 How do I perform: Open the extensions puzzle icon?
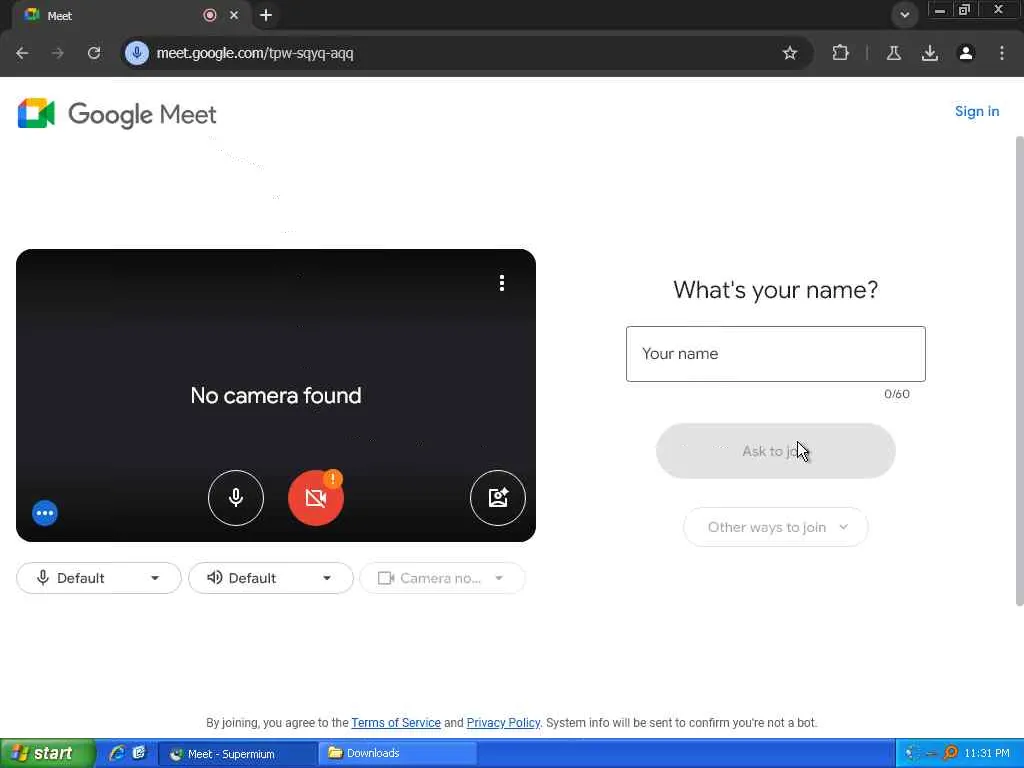[x=840, y=53]
